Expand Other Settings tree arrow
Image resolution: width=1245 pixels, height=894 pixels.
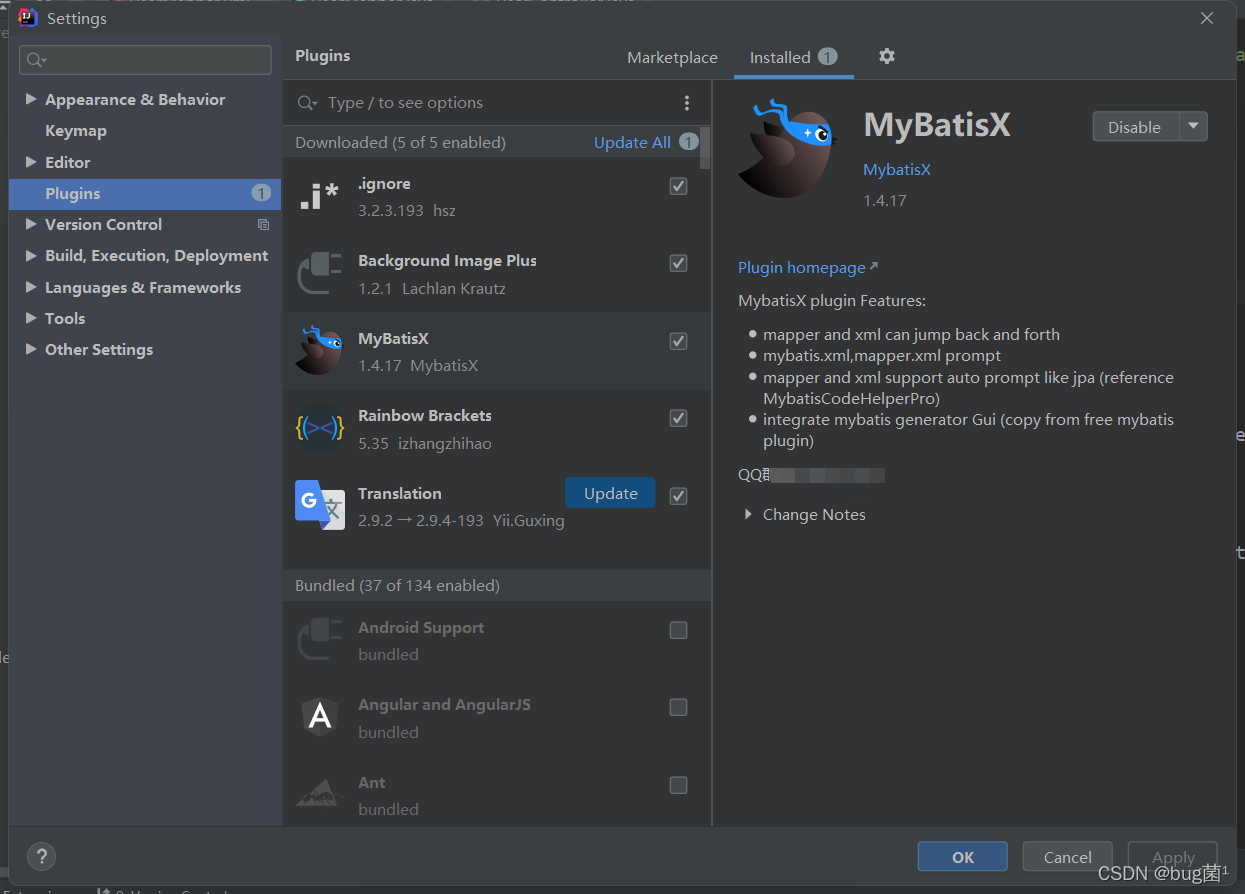pyautogui.click(x=31, y=349)
